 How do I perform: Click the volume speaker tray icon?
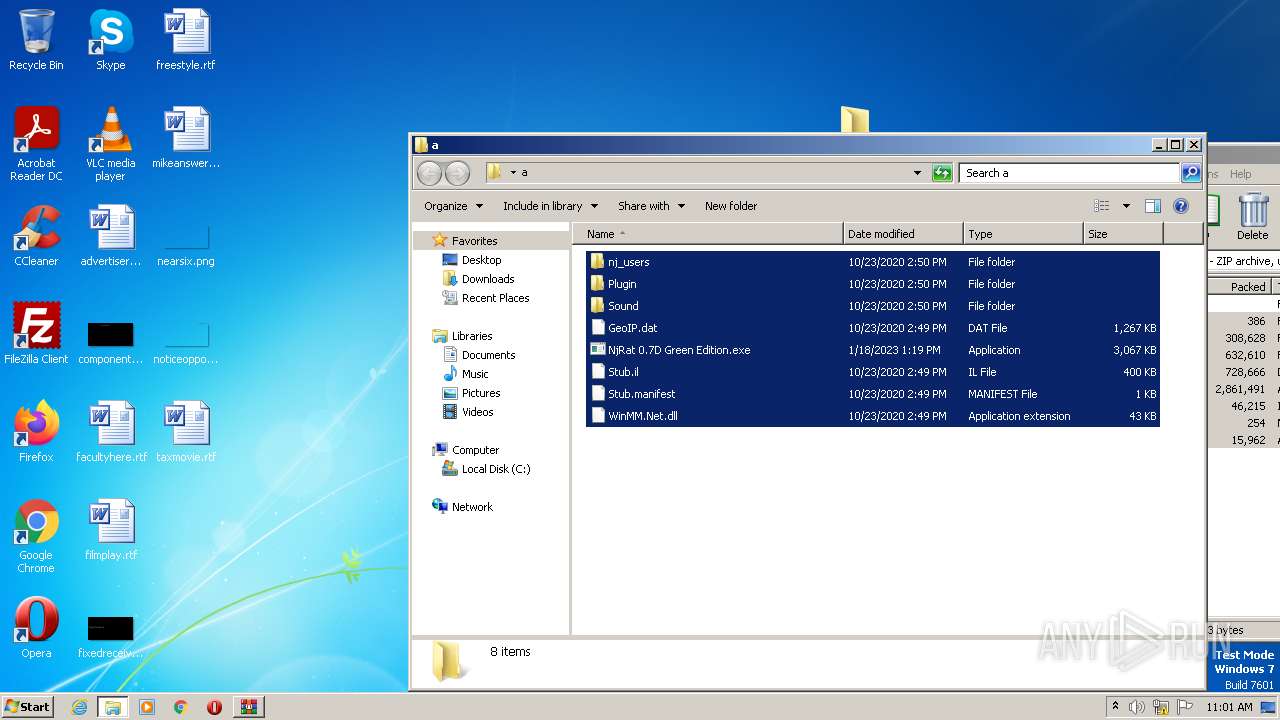[x=1136, y=707]
